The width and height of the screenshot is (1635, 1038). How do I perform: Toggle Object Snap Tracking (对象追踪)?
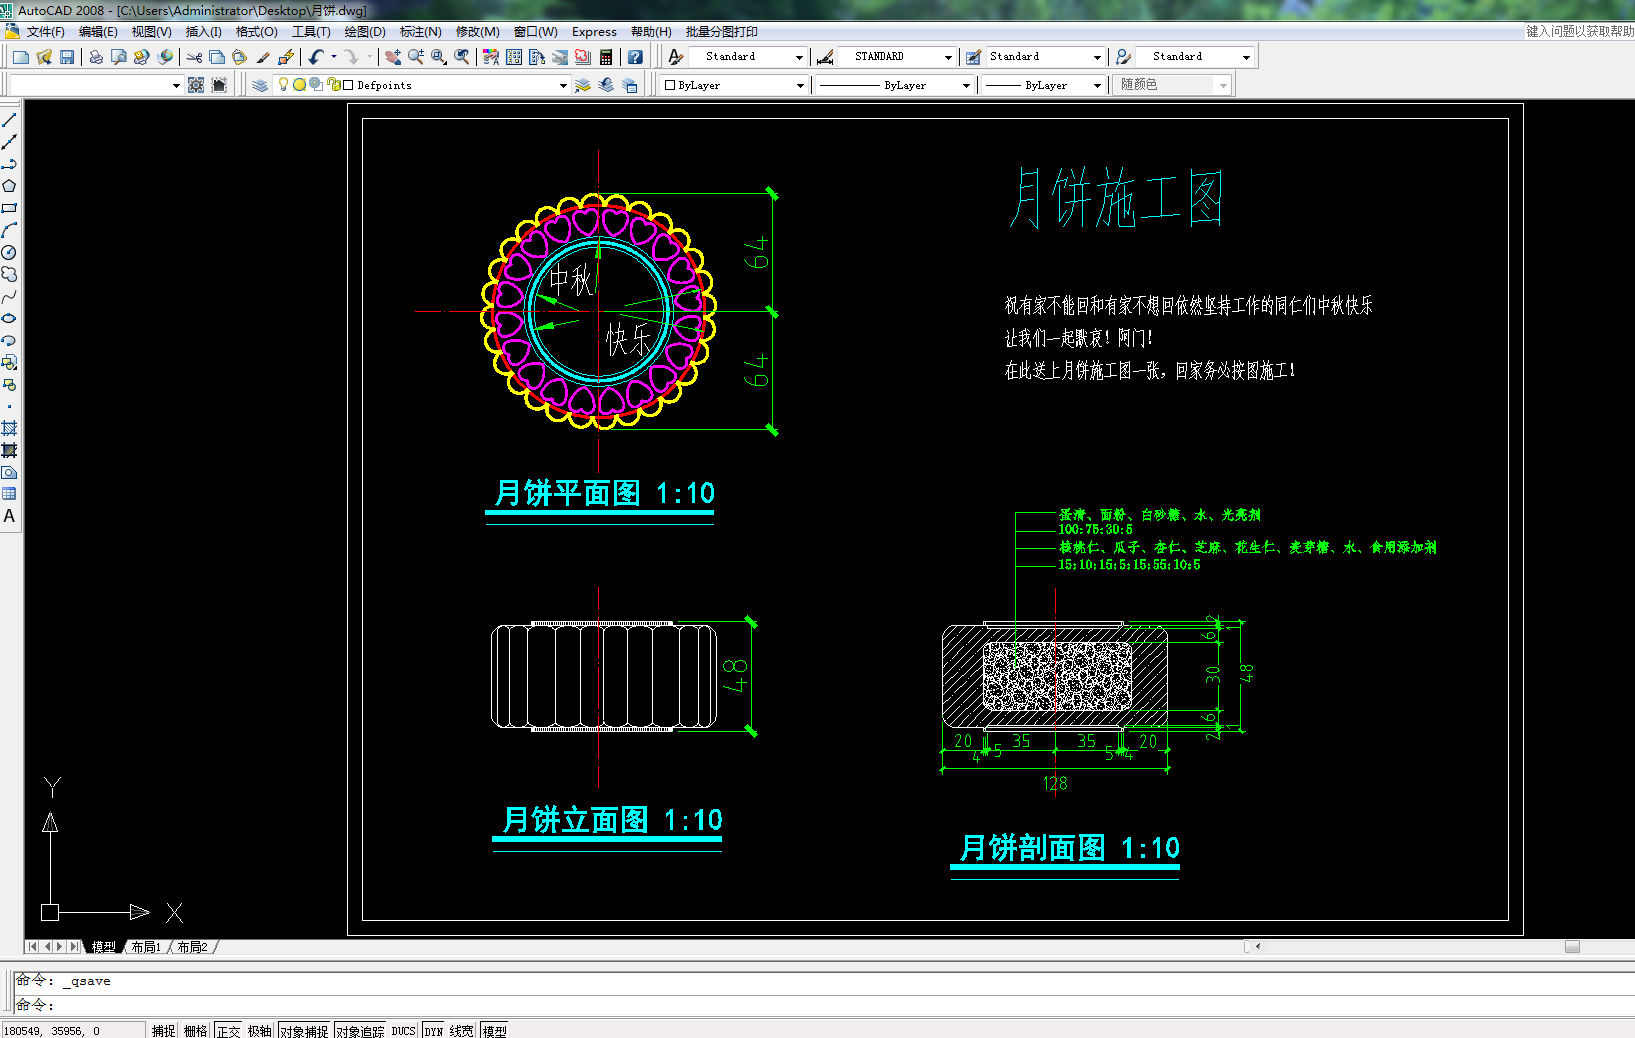360,1031
